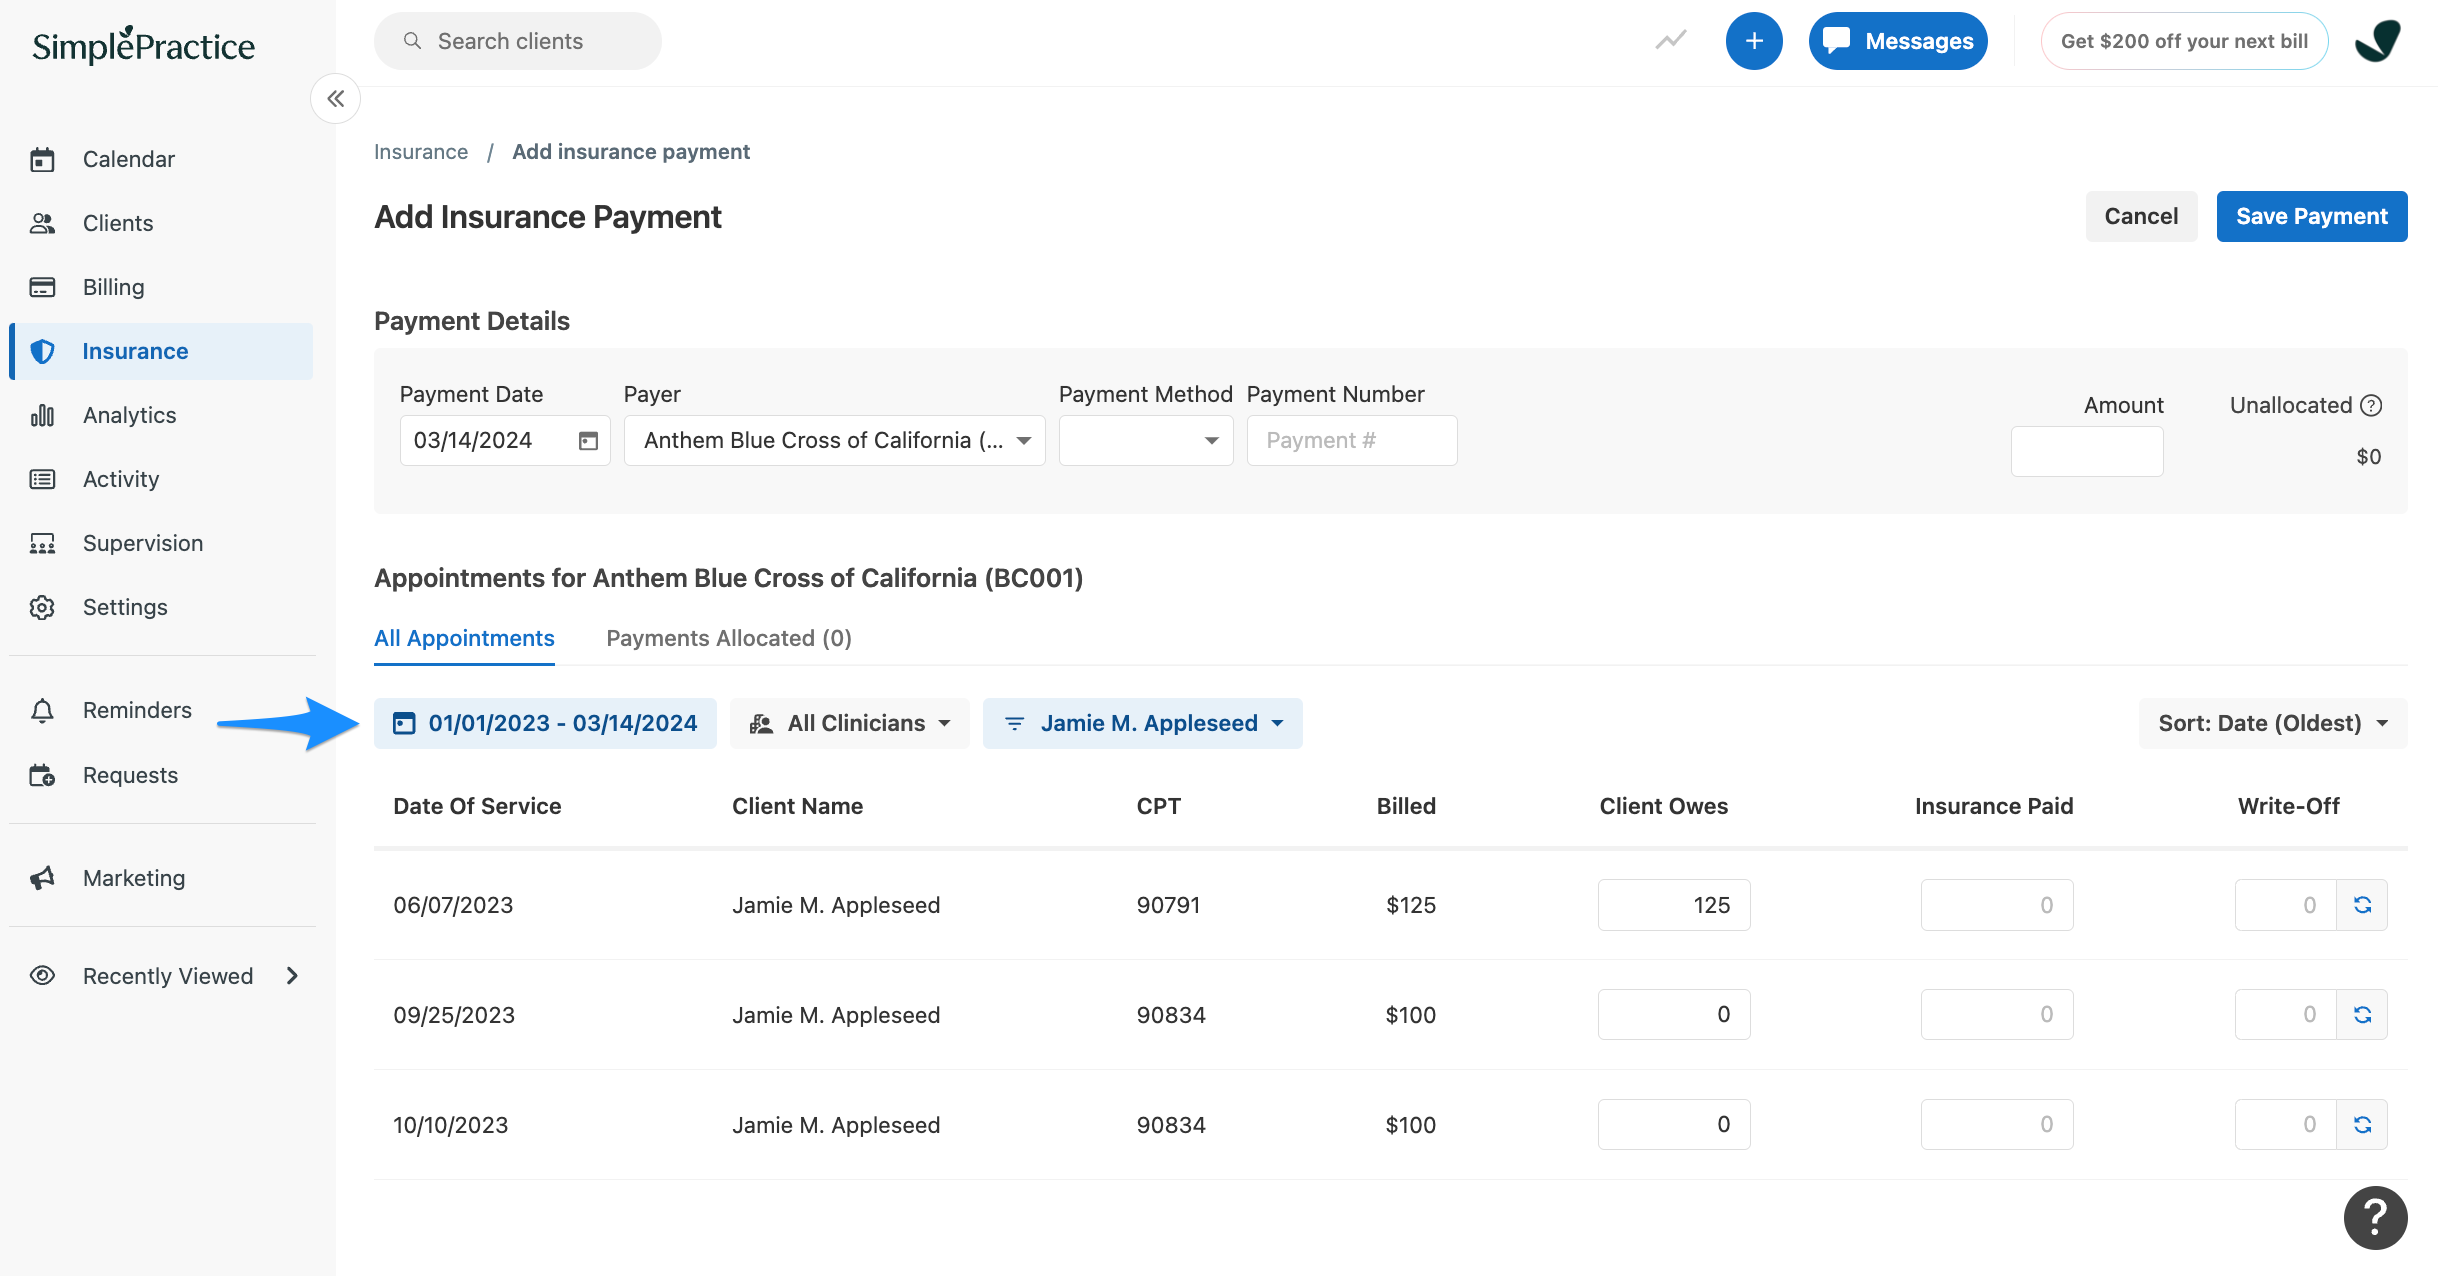Viewport: 2438px width, 1276px height.
Task: Click Insurance Paid field for 10/10/2023
Action: point(1997,1124)
